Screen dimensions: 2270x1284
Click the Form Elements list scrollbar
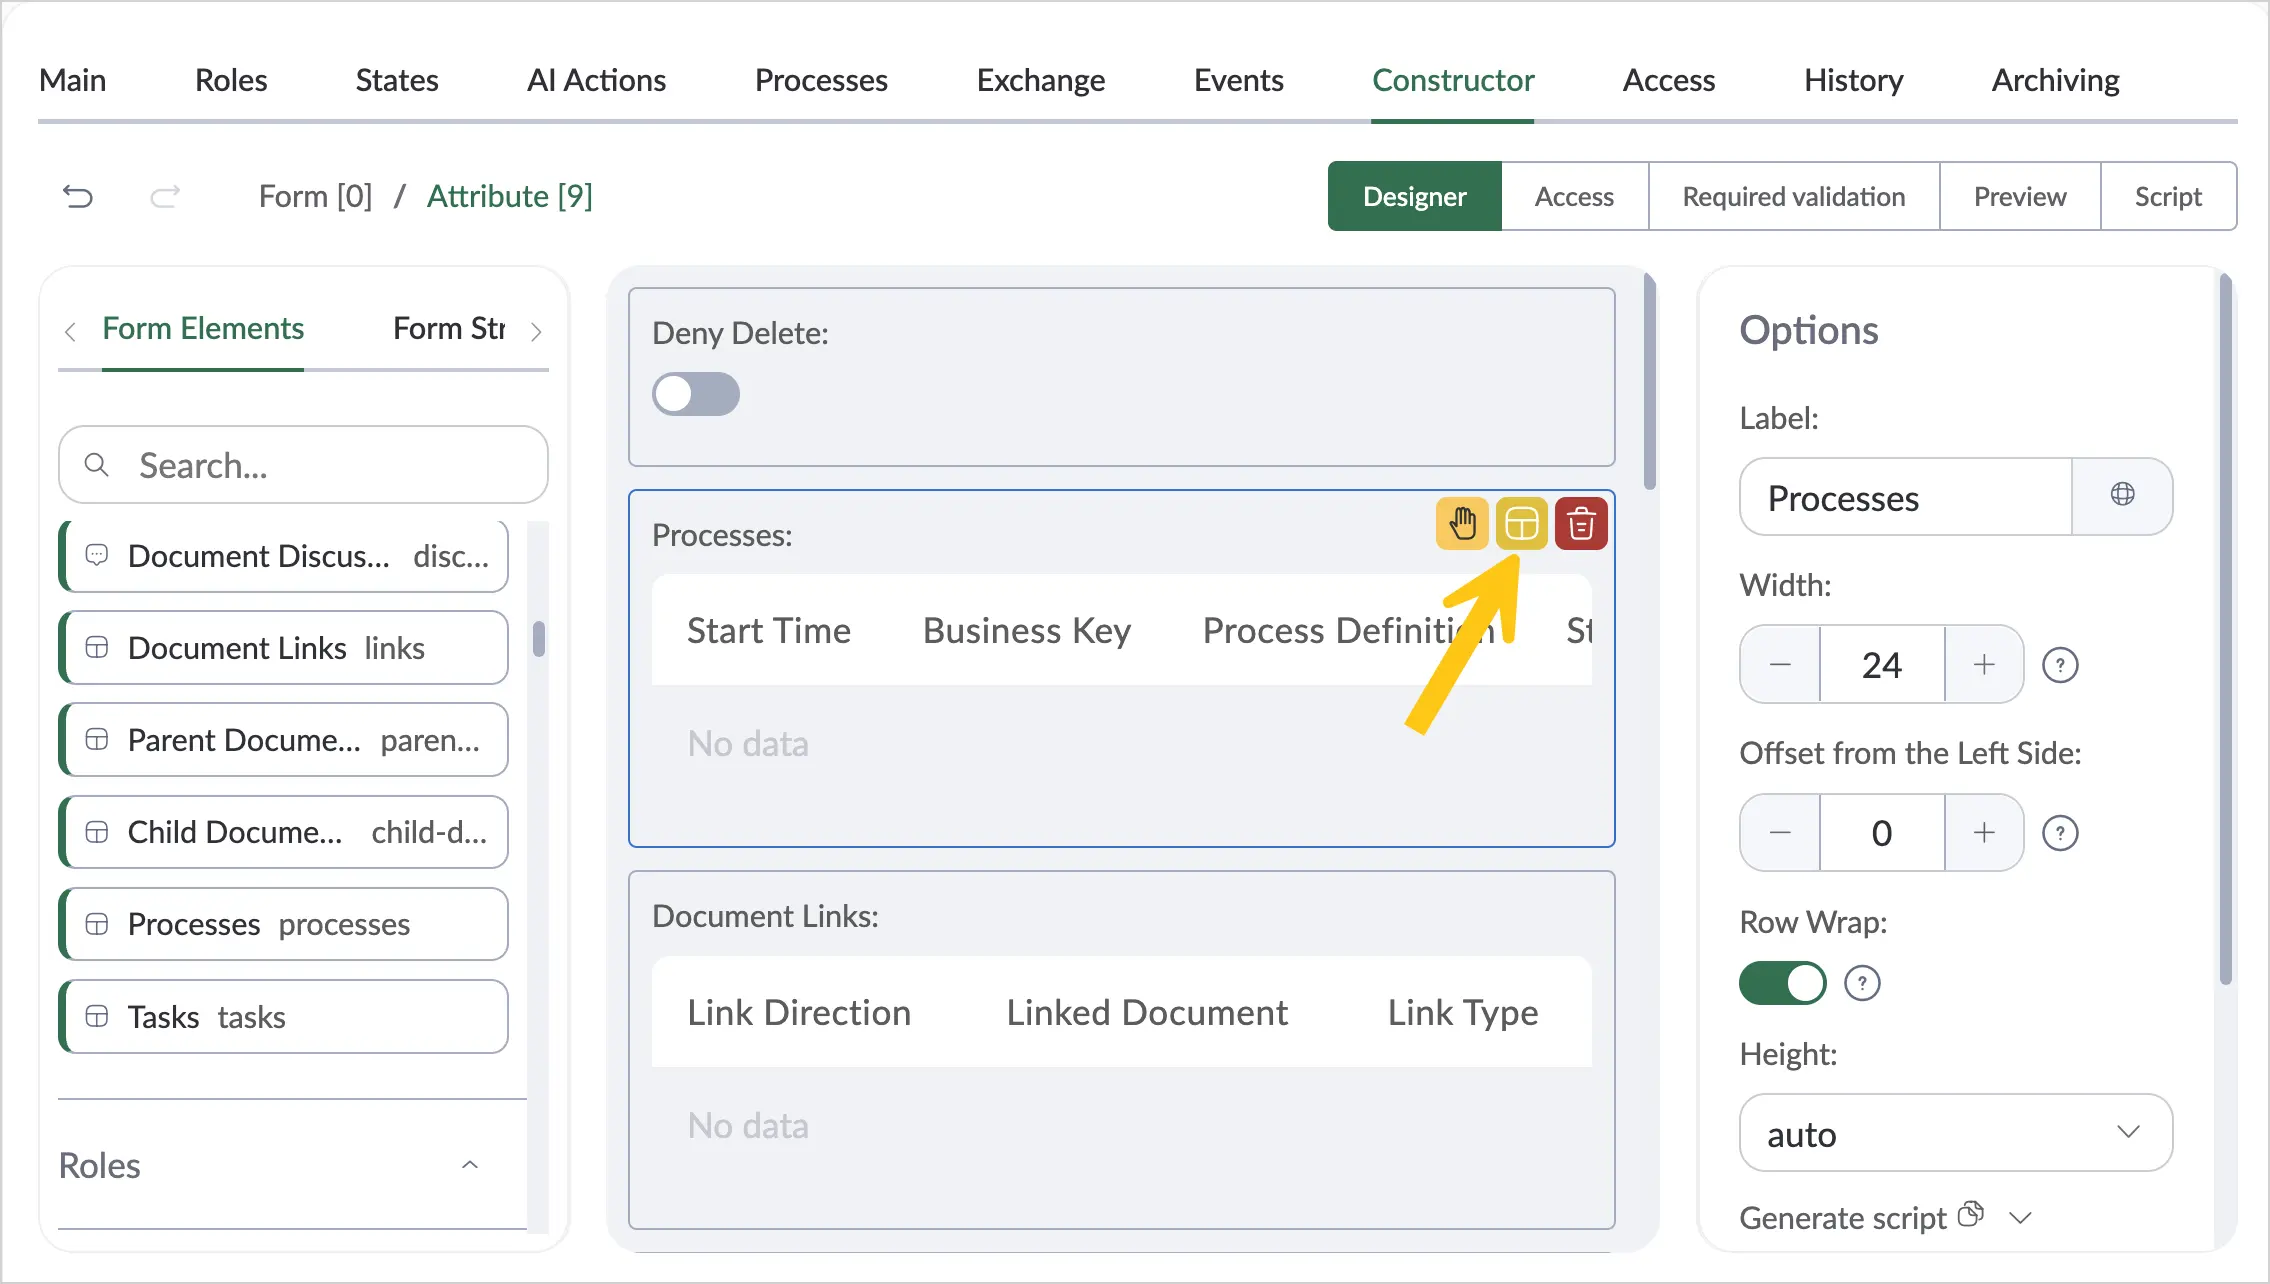(539, 639)
